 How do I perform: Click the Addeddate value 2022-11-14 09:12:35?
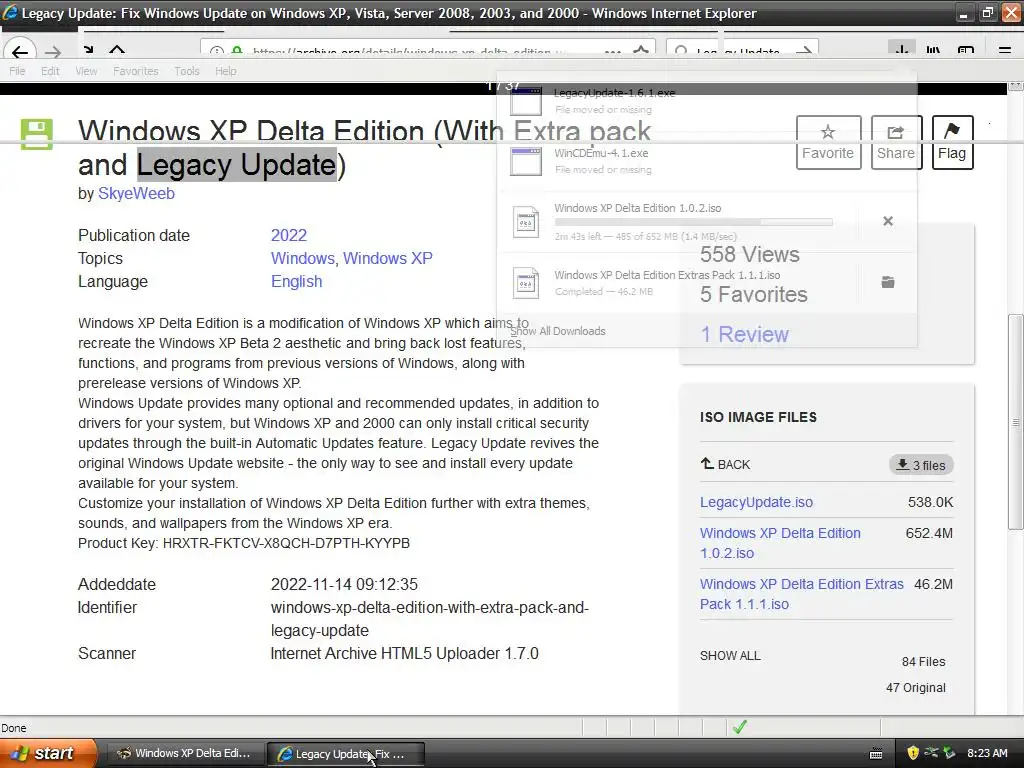[x=344, y=584]
